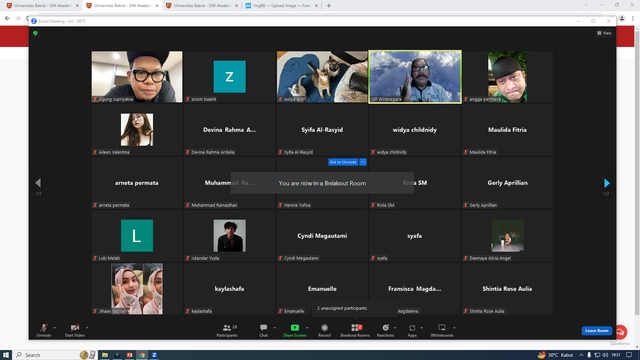Select the IGP Wiranegara video tile
This screenshot has height=360, width=640.
coord(415,77)
